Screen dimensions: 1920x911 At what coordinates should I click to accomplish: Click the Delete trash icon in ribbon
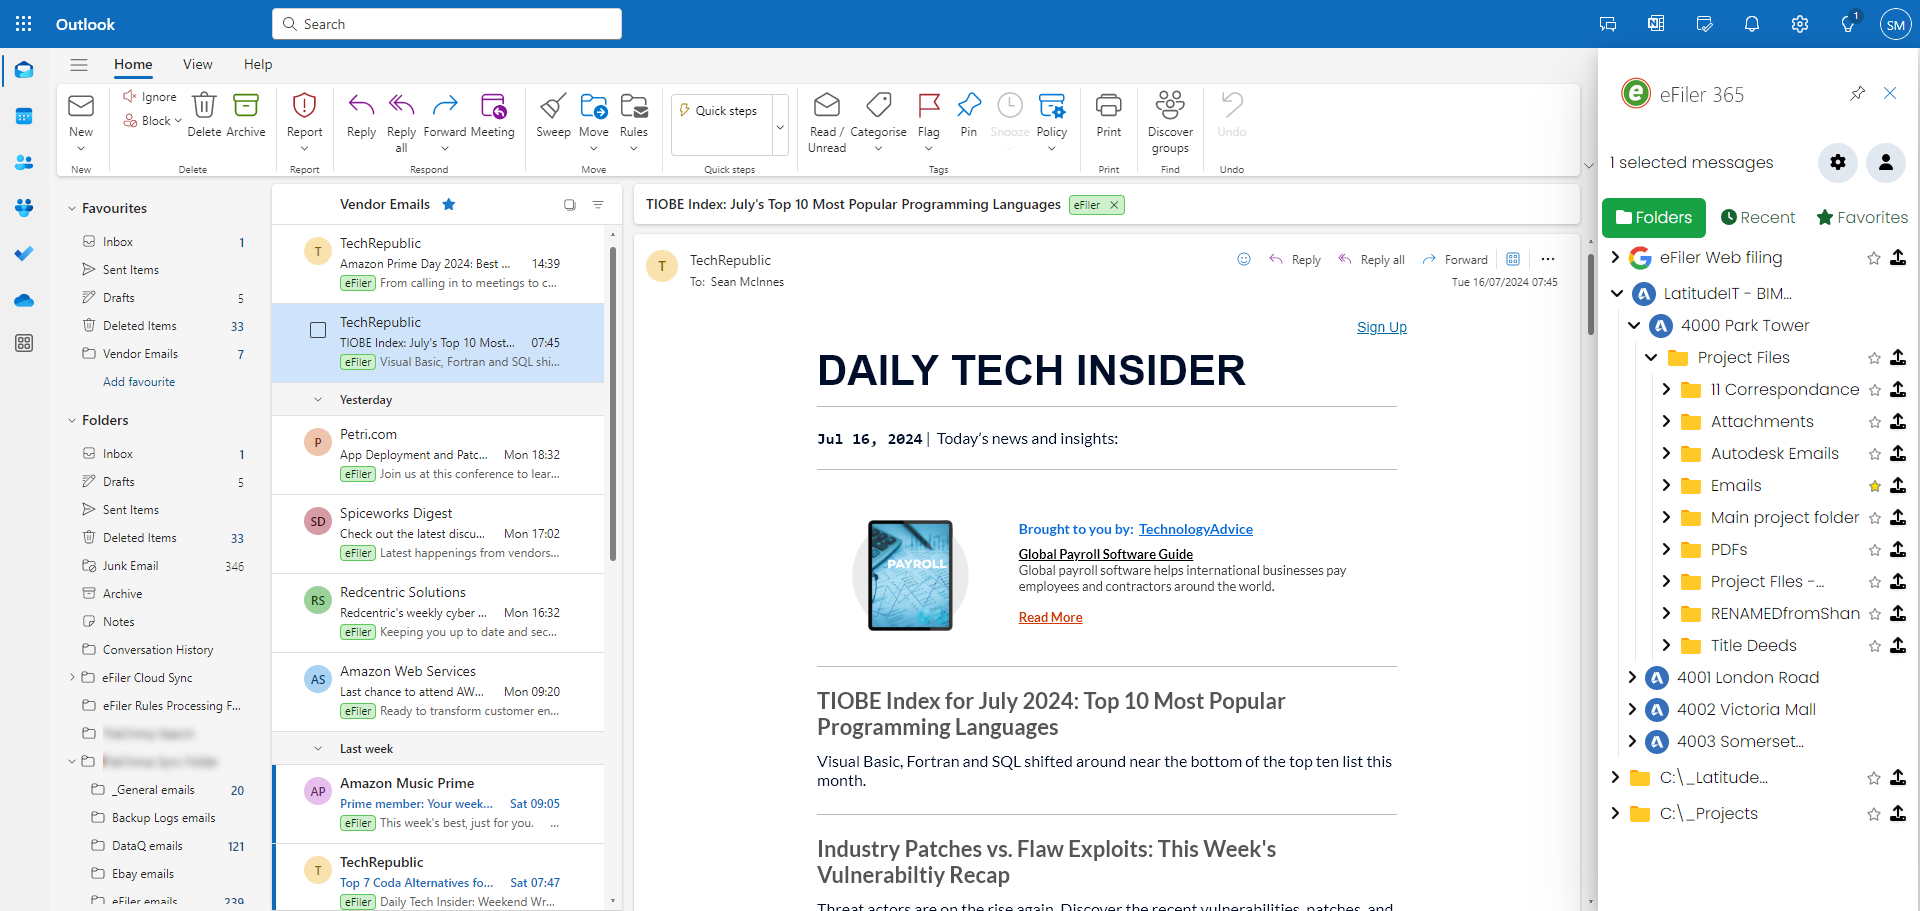click(x=204, y=105)
